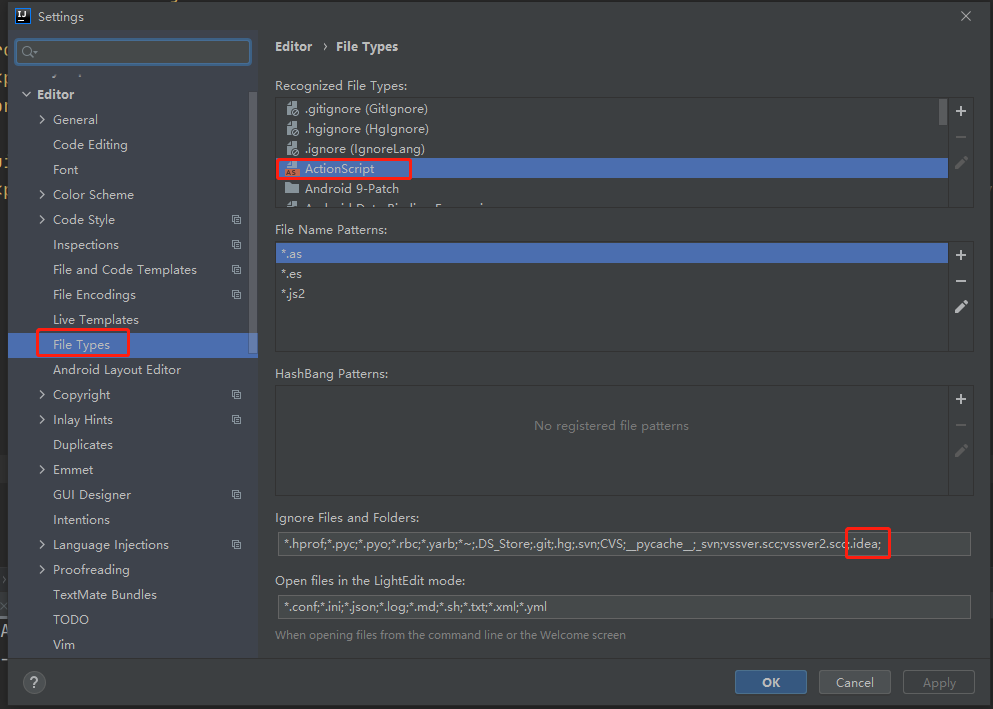
Task: Click the project-level icon beside Inlay Hints
Action: (x=236, y=420)
